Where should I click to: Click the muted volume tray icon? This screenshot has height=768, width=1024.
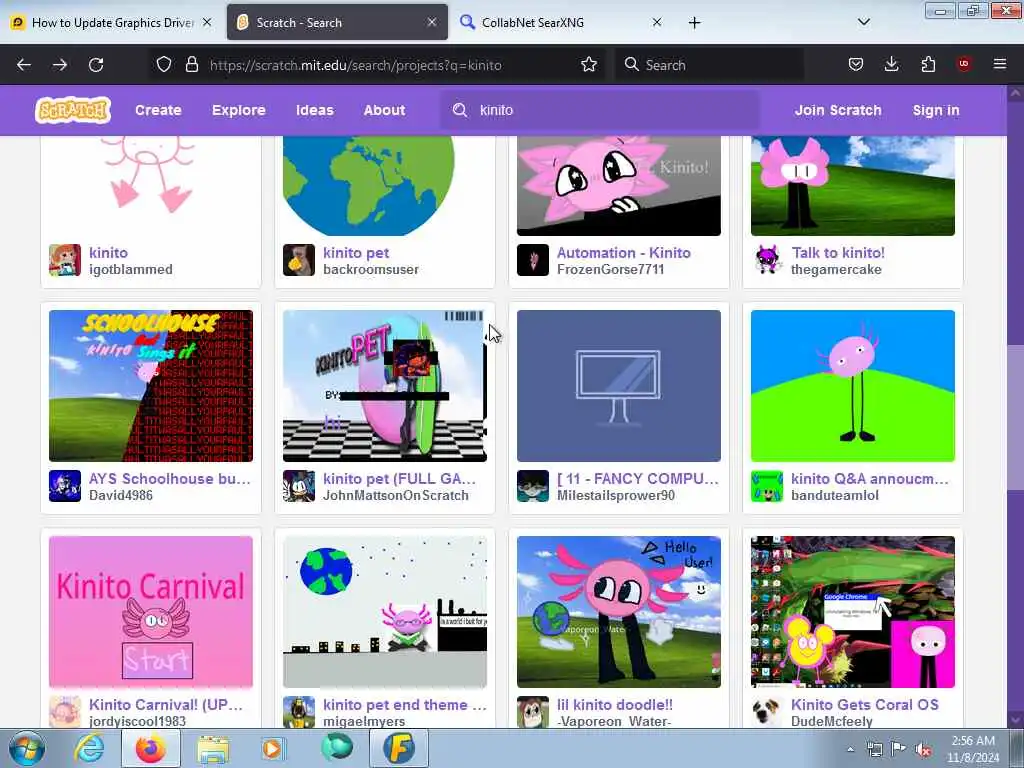coord(923,749)
